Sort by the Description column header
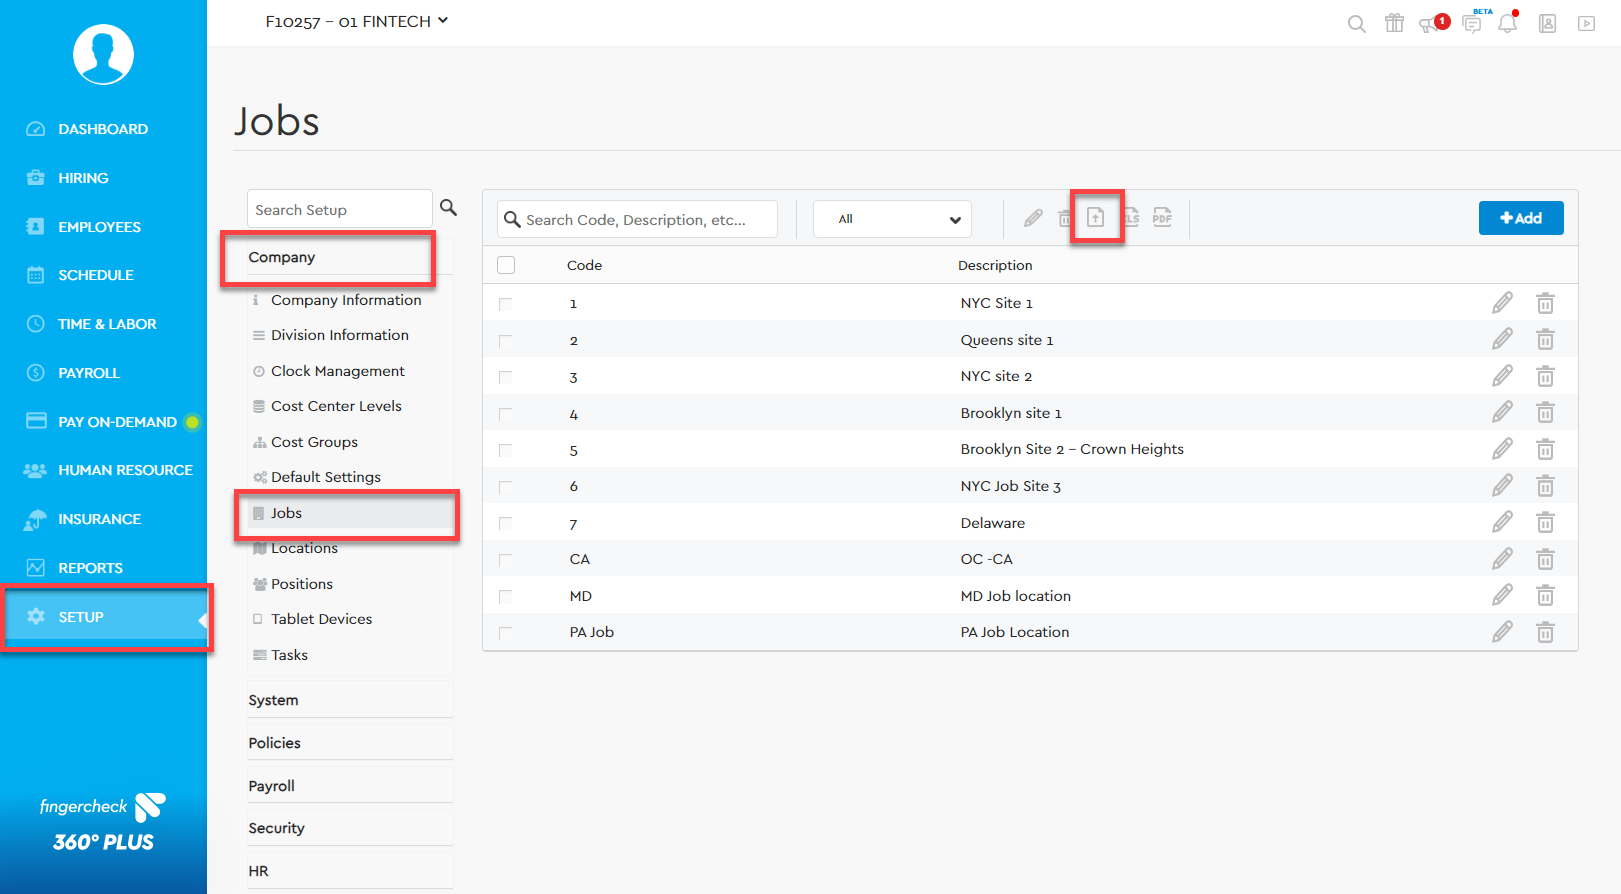This screenshot has height=894, width=1621. point(995,265)
